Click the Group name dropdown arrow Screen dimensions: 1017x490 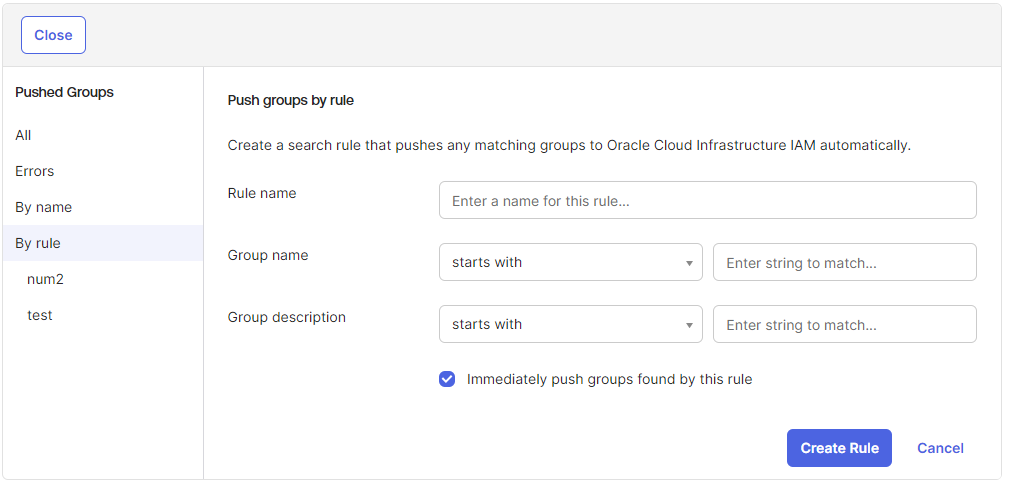tap(689, 263)
